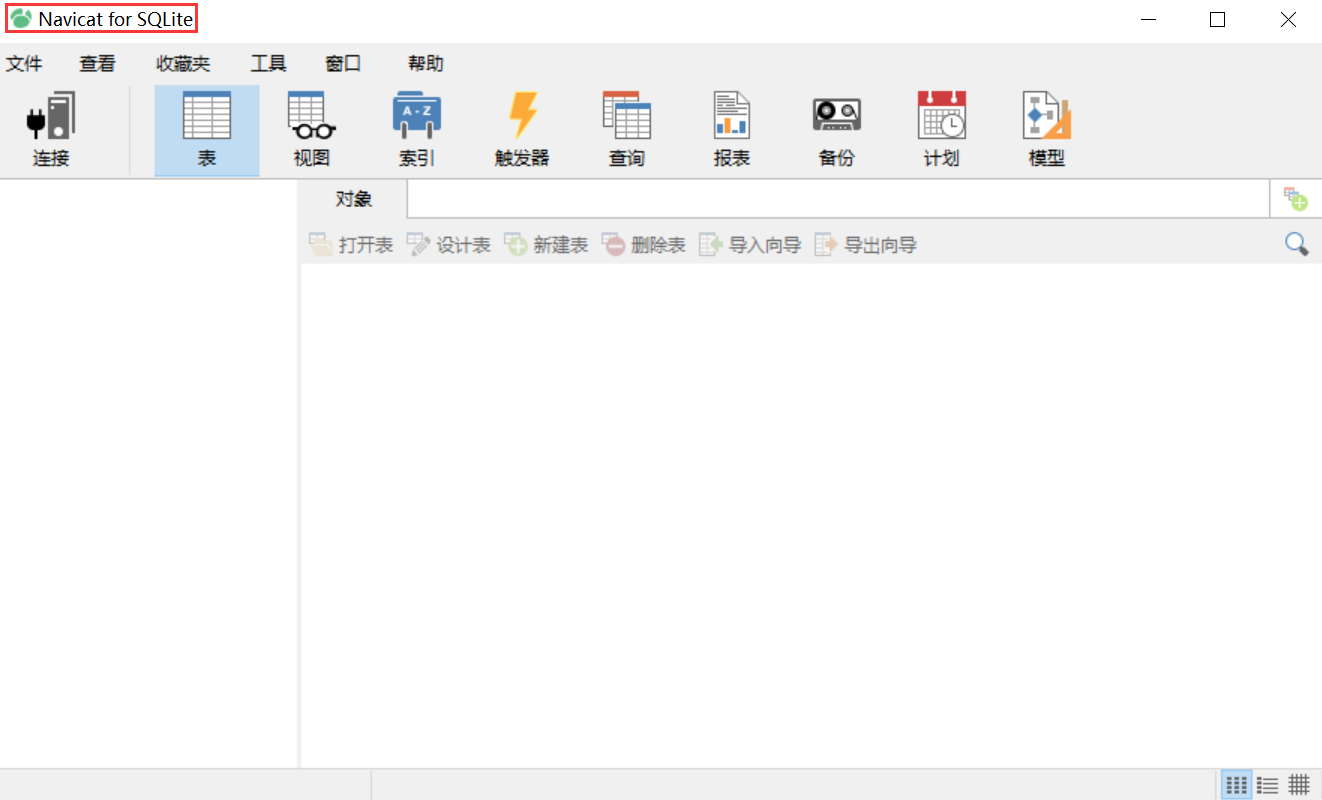Switch to Views (视图) section
Viewport: 1322px width, 800px height.
(x=310, y=128)
